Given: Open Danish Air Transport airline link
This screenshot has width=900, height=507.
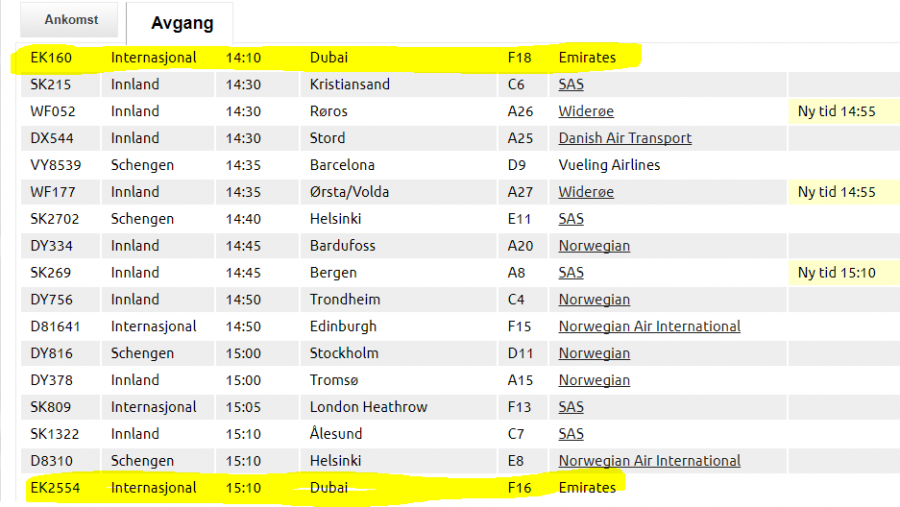Looking at the screenshot, I should pos(625,138).
